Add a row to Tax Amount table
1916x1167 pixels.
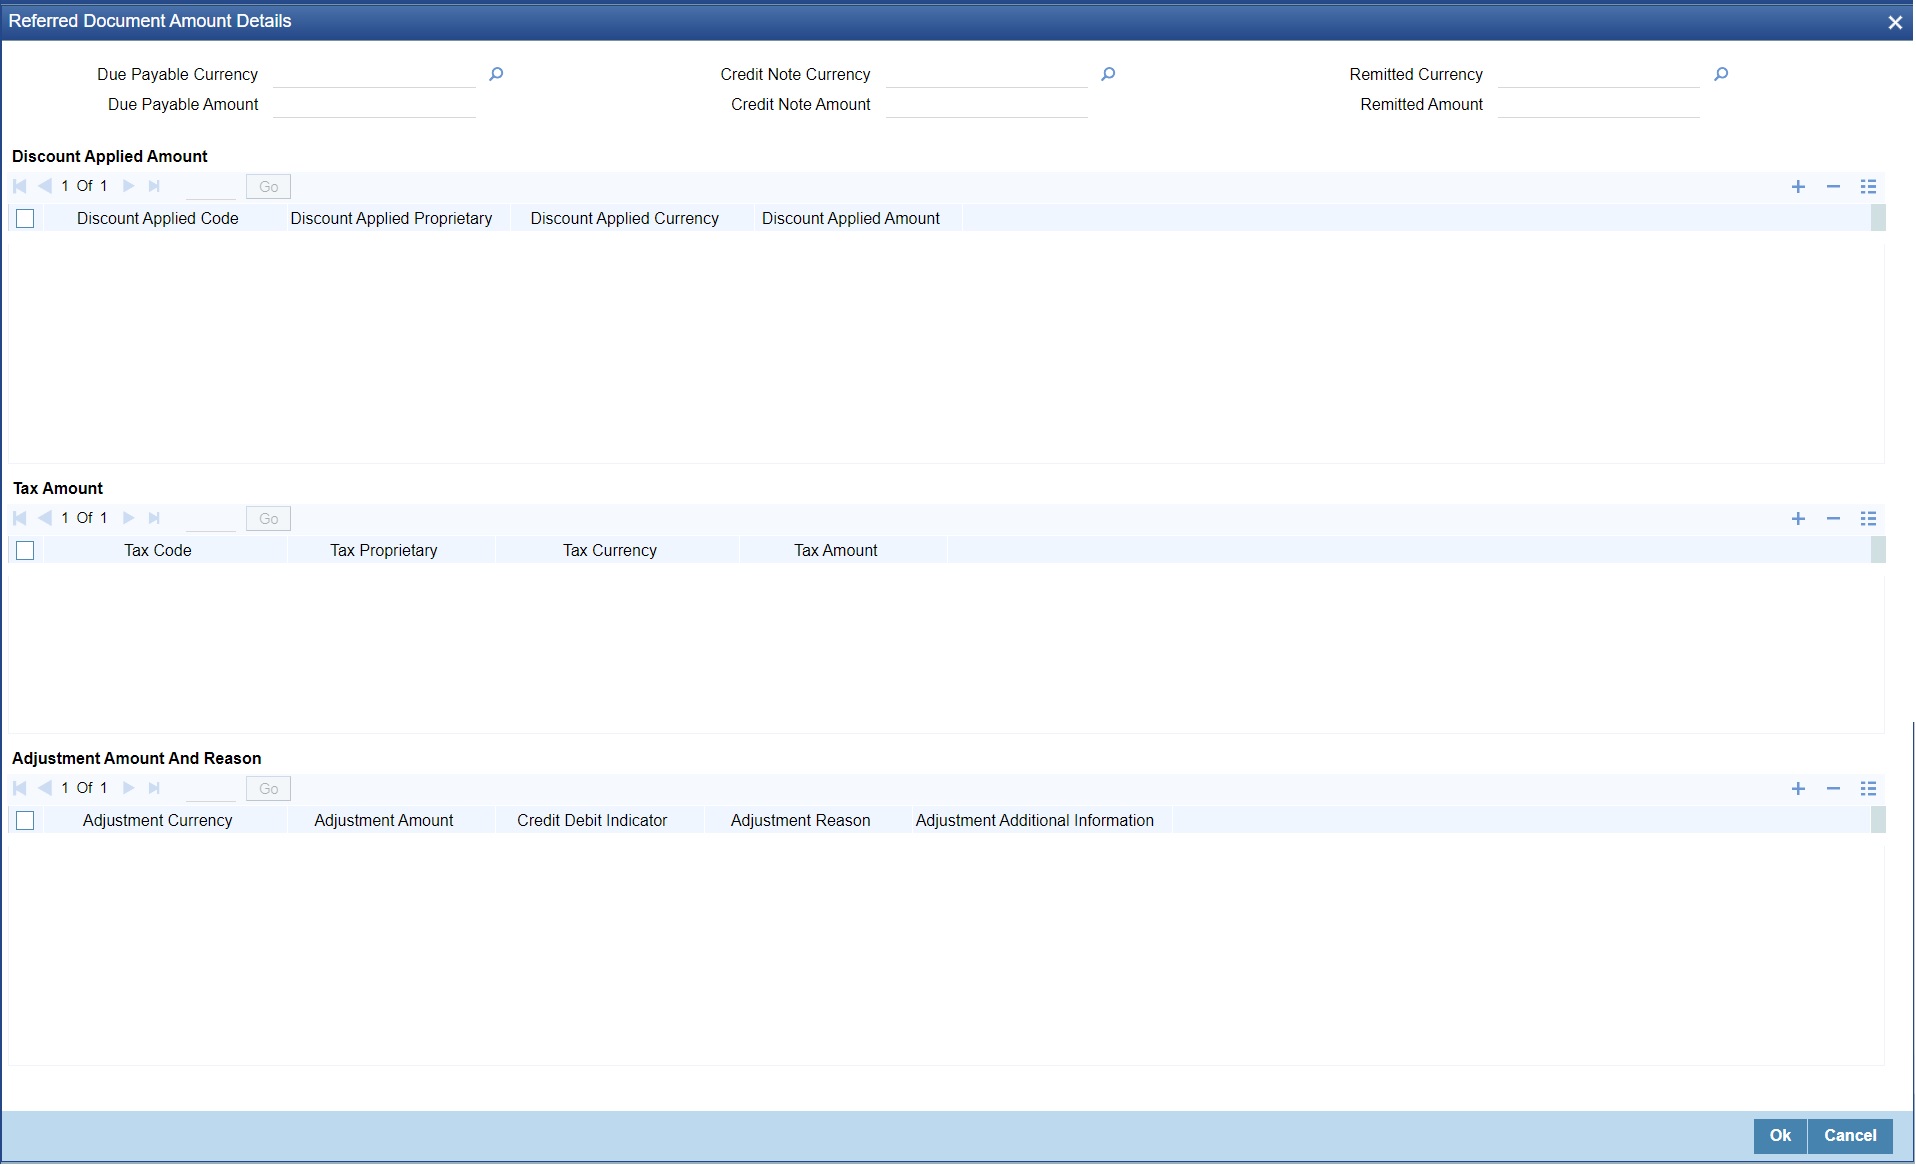[1798, 519]
